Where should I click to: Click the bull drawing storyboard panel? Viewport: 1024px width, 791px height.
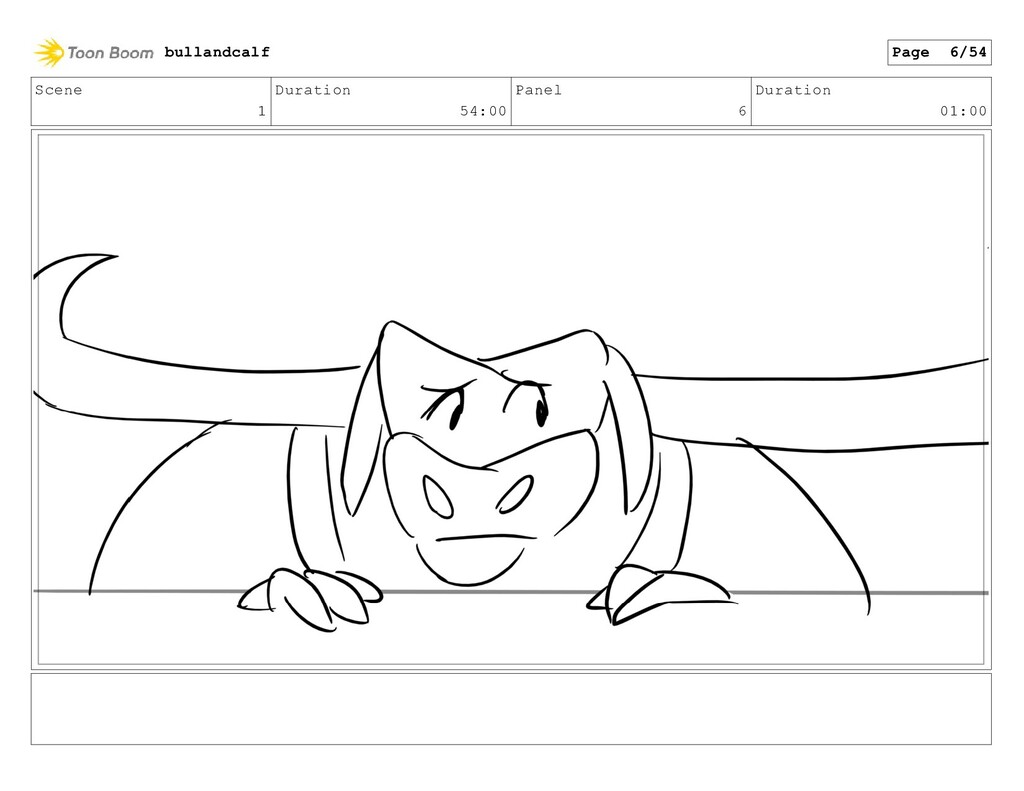click(x=511, y=400)
